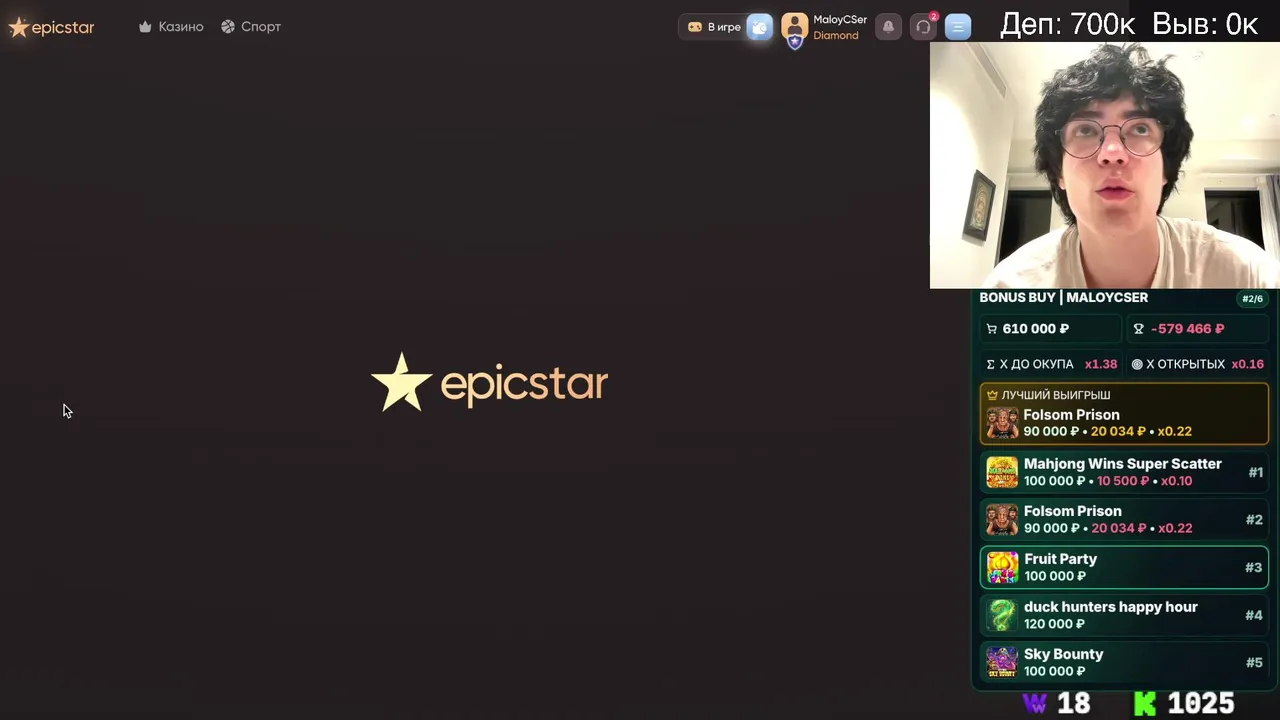Click the duck hunters green dragon thumbnail
Screen dimensions: 1280x720
pos(1002,615)
